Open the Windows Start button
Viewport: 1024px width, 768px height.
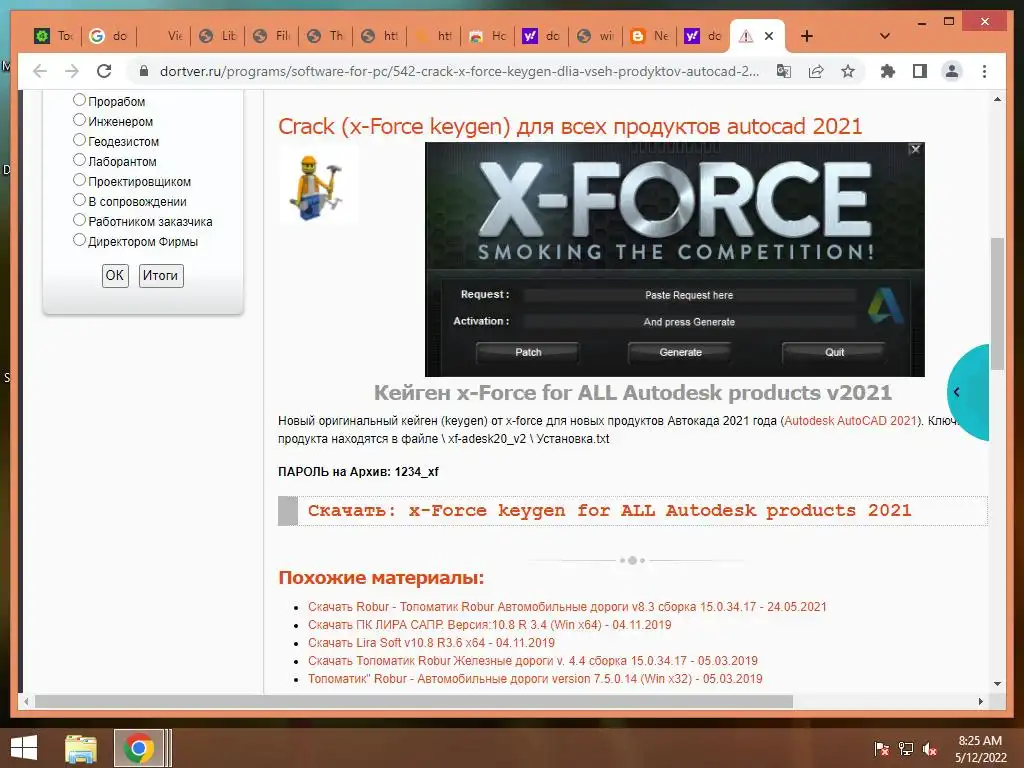point(24,748)
